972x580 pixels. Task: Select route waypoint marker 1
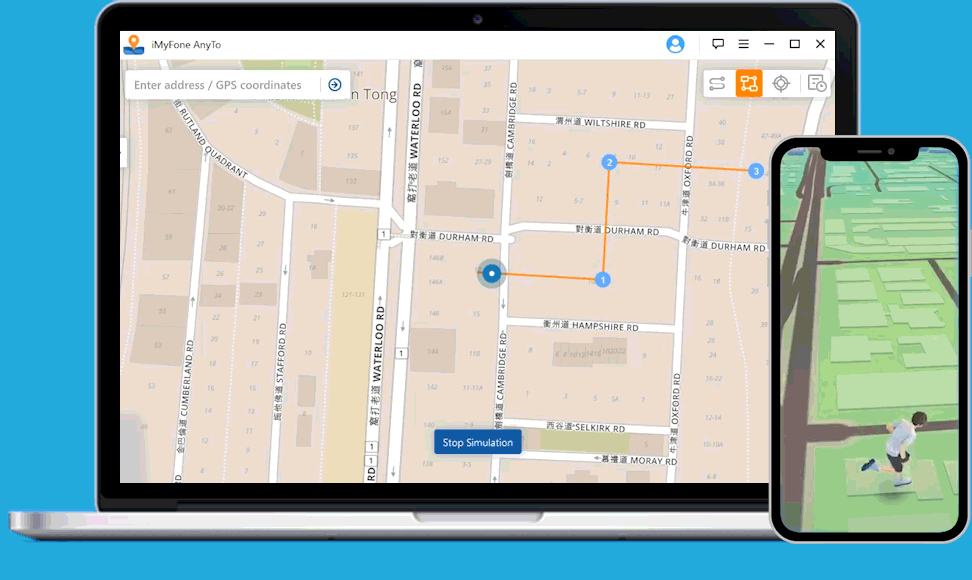coord(603,280)
